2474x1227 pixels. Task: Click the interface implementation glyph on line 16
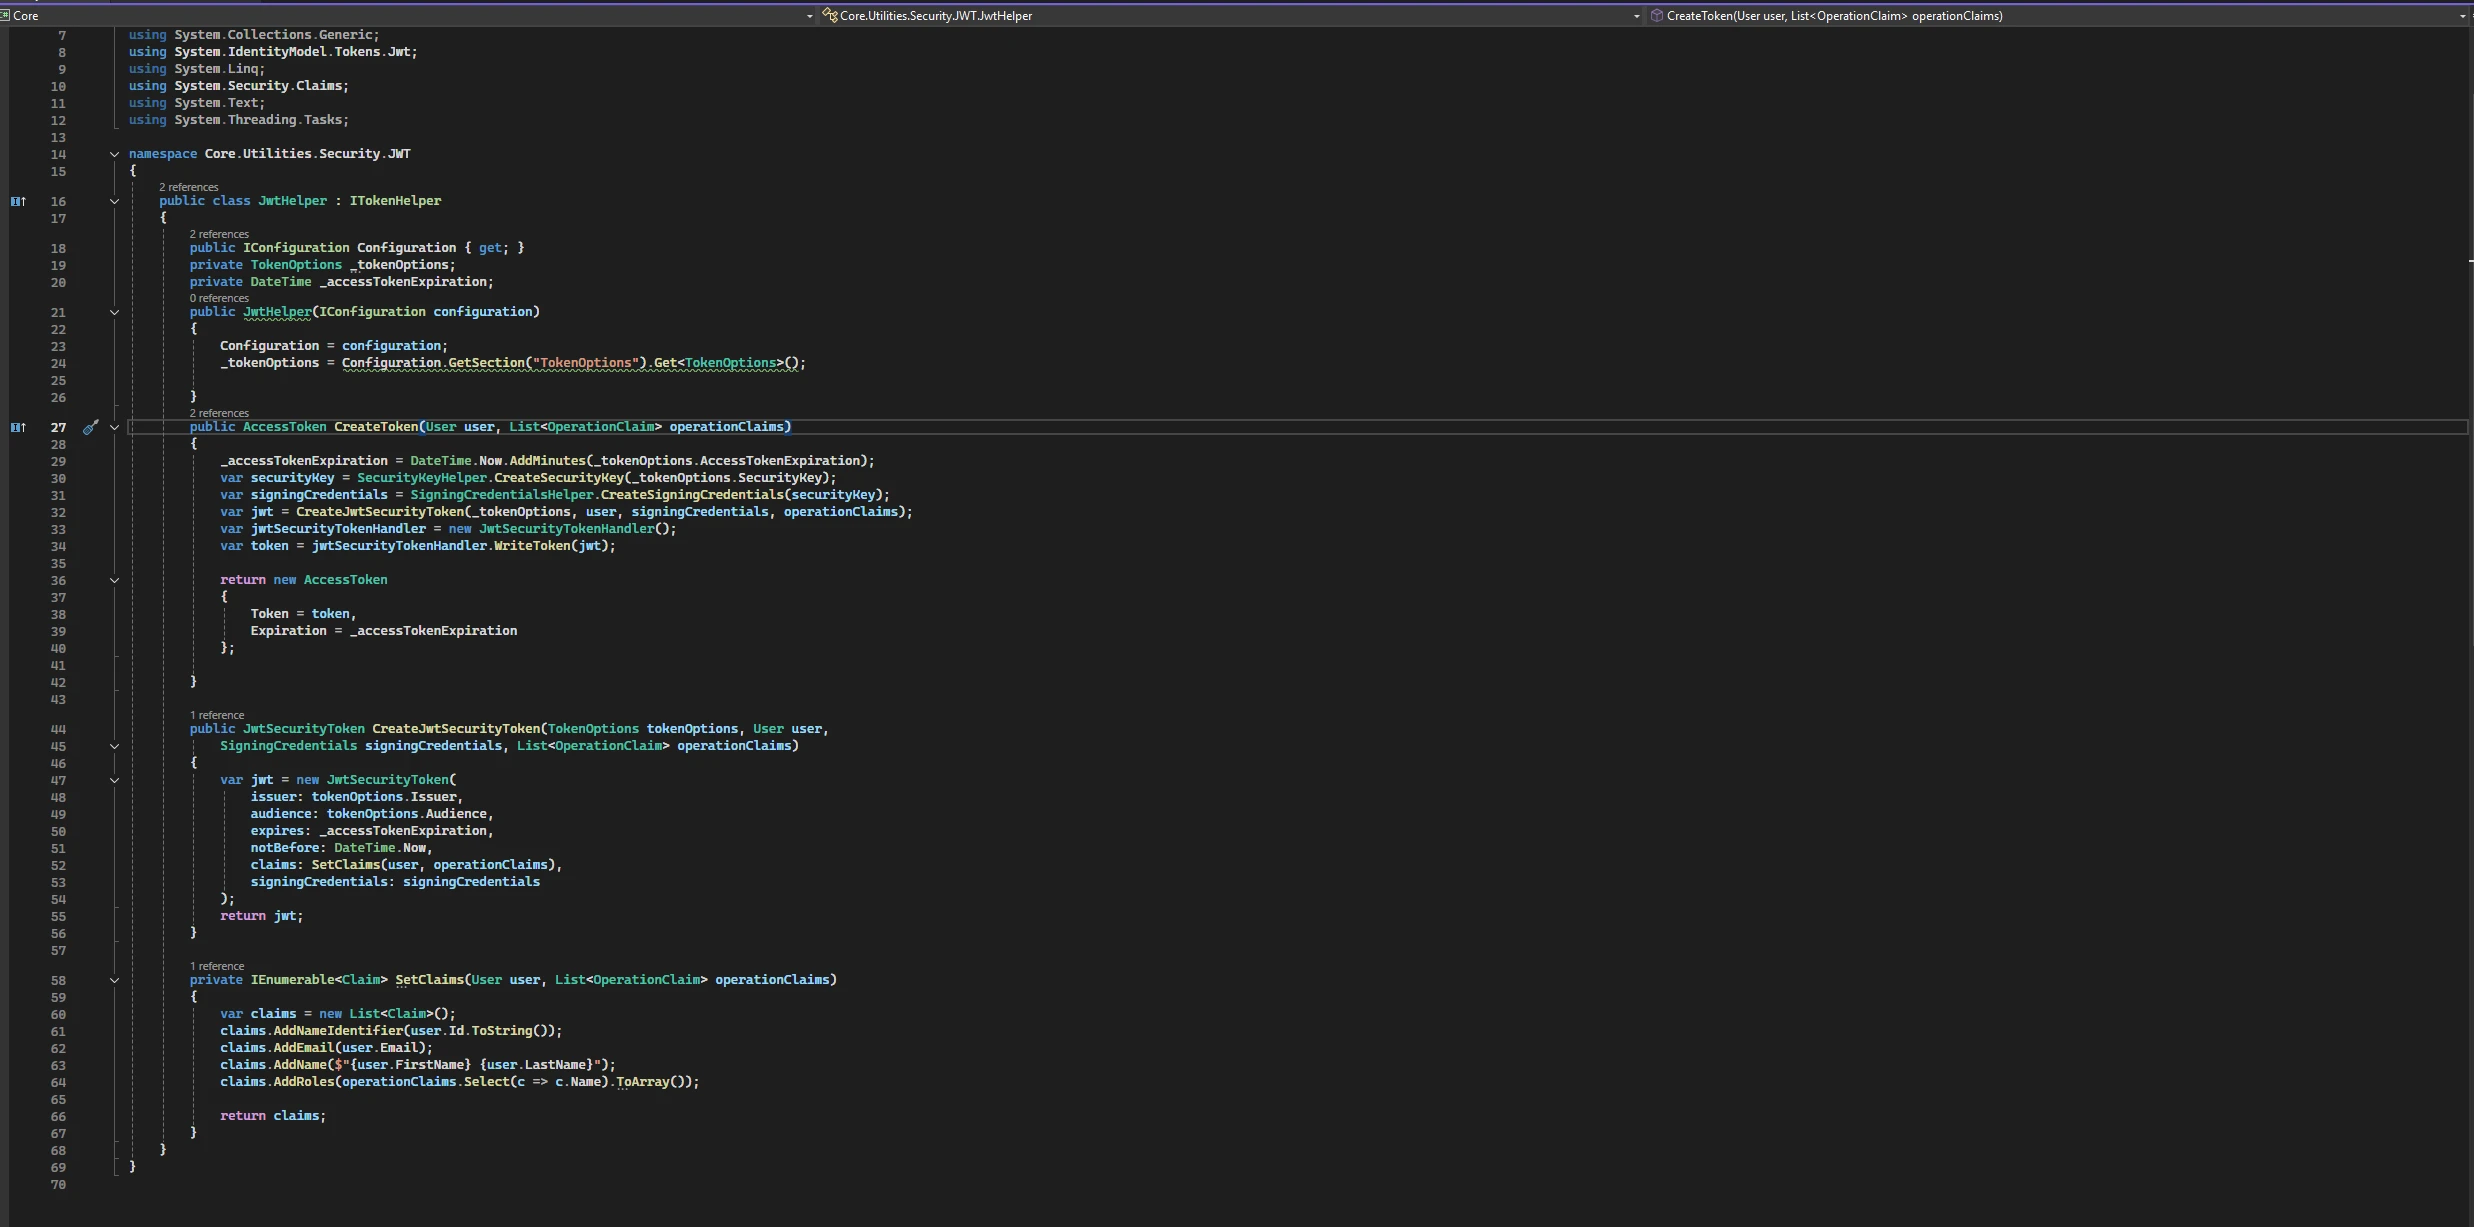pos(18,201)
